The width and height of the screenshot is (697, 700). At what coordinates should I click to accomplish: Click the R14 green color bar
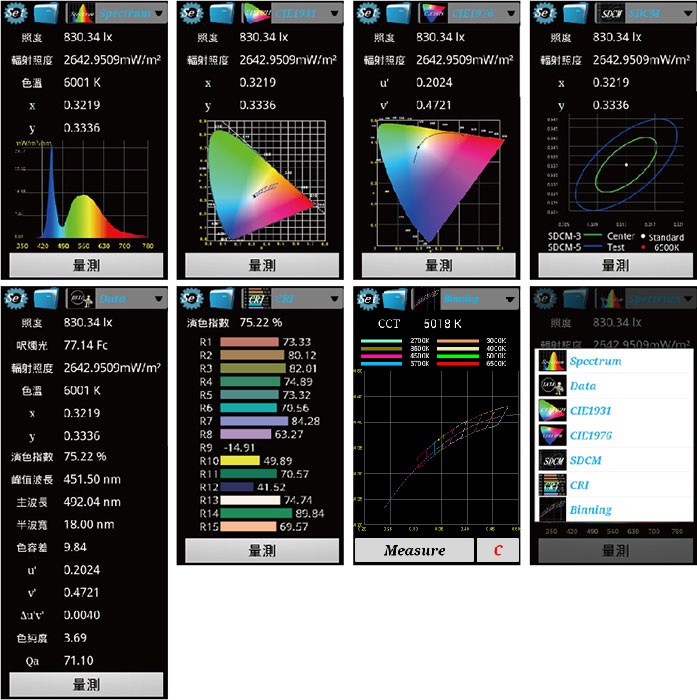point(256,513)
